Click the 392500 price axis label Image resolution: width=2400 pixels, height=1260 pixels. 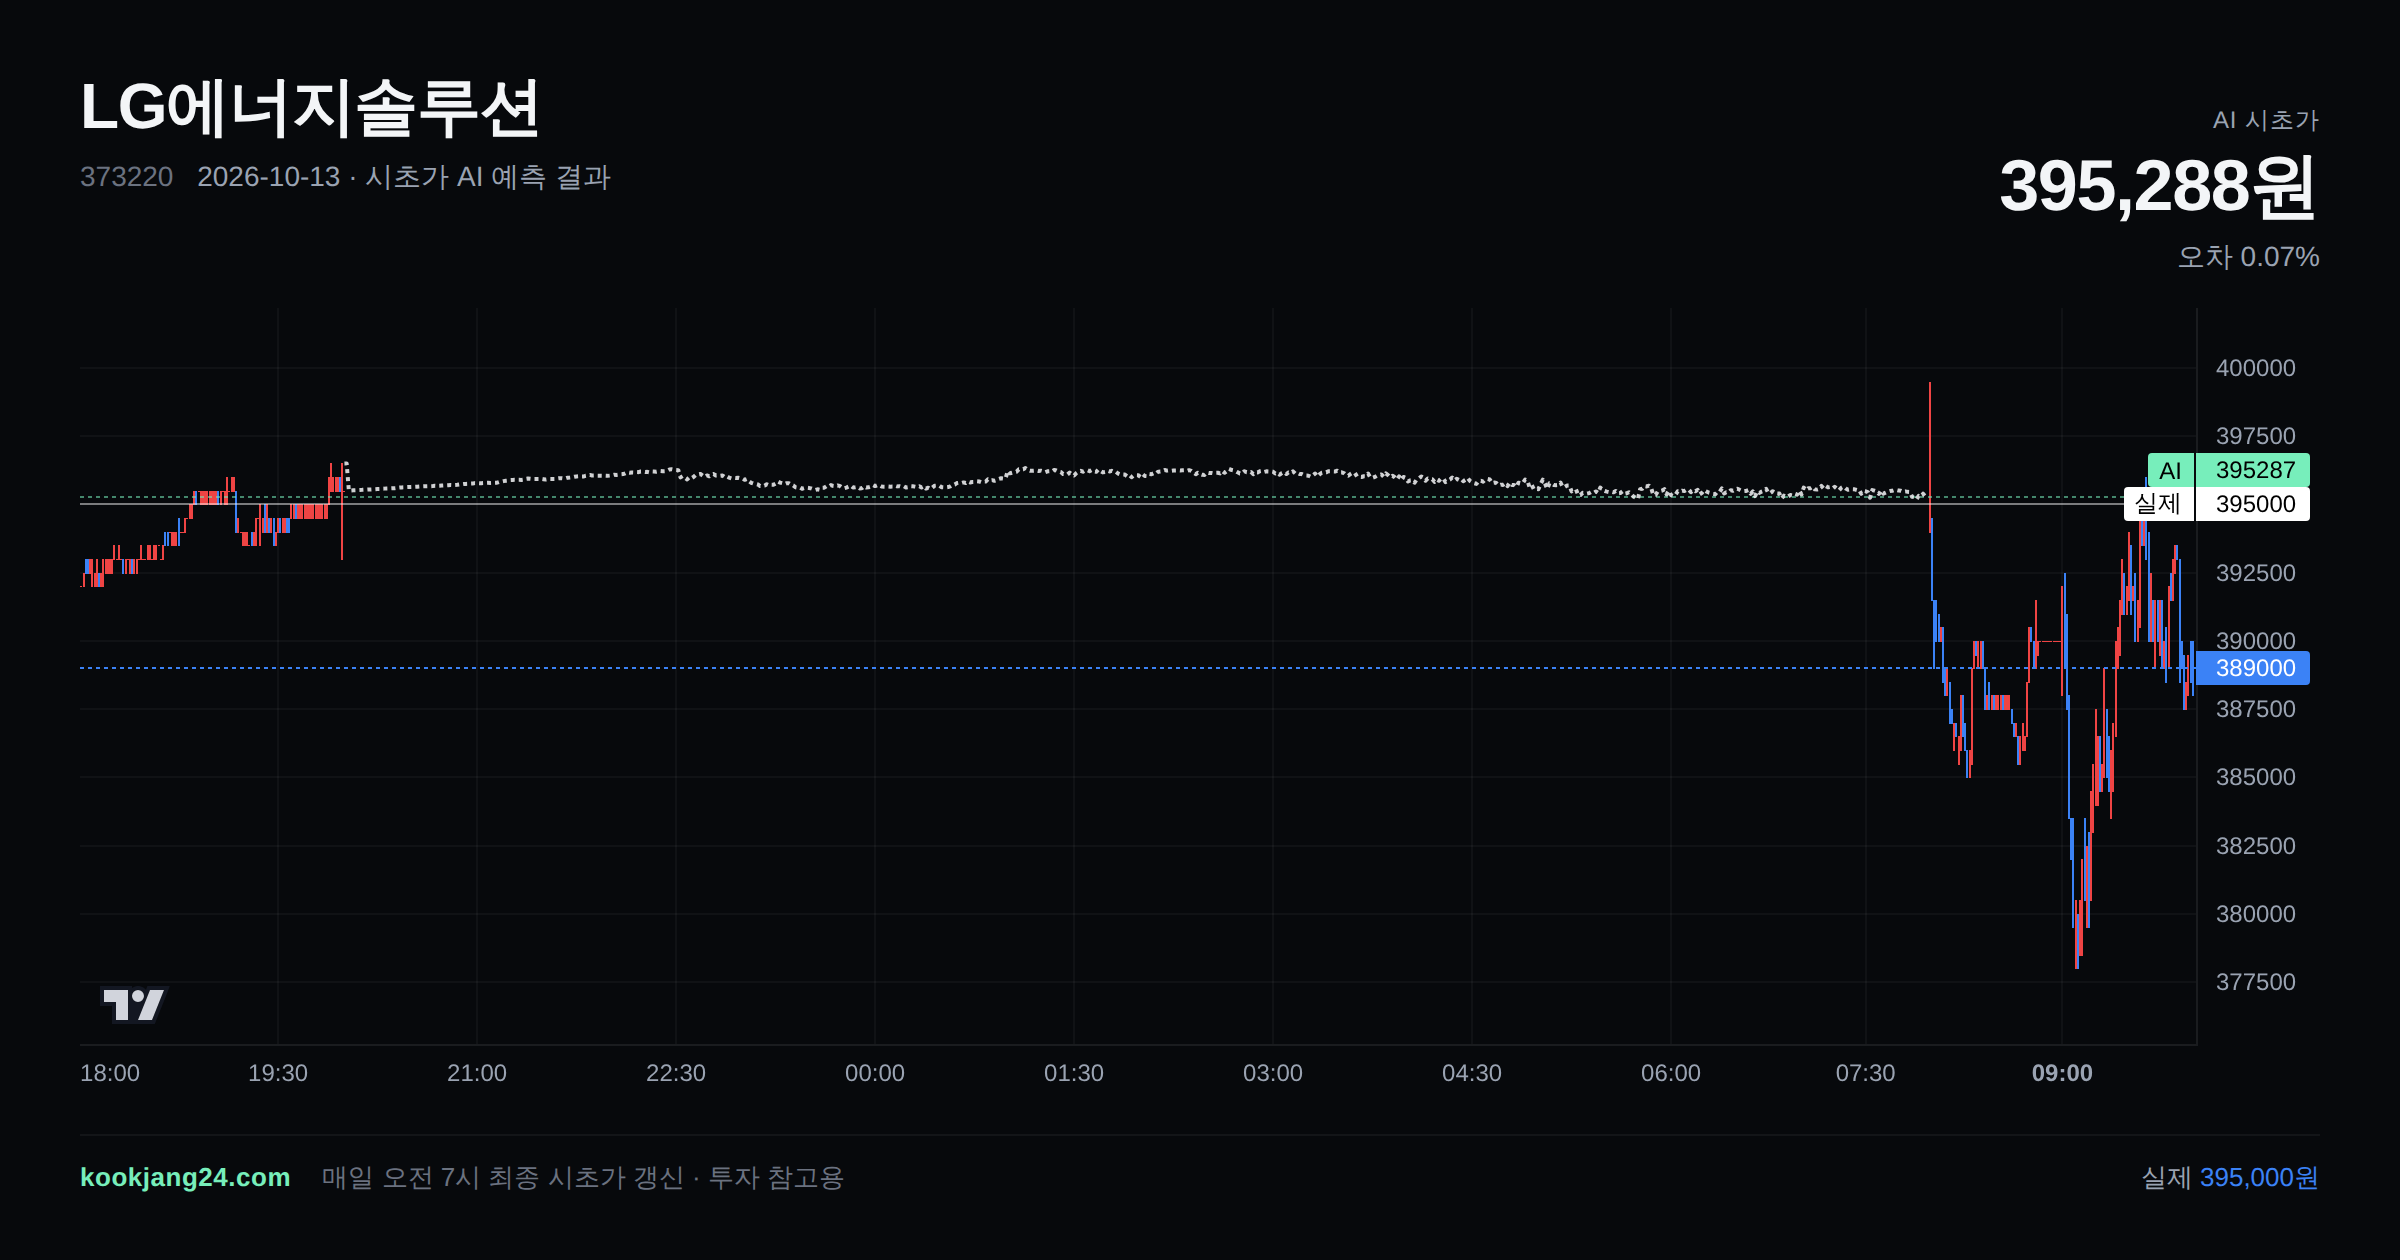point(2256,573)
